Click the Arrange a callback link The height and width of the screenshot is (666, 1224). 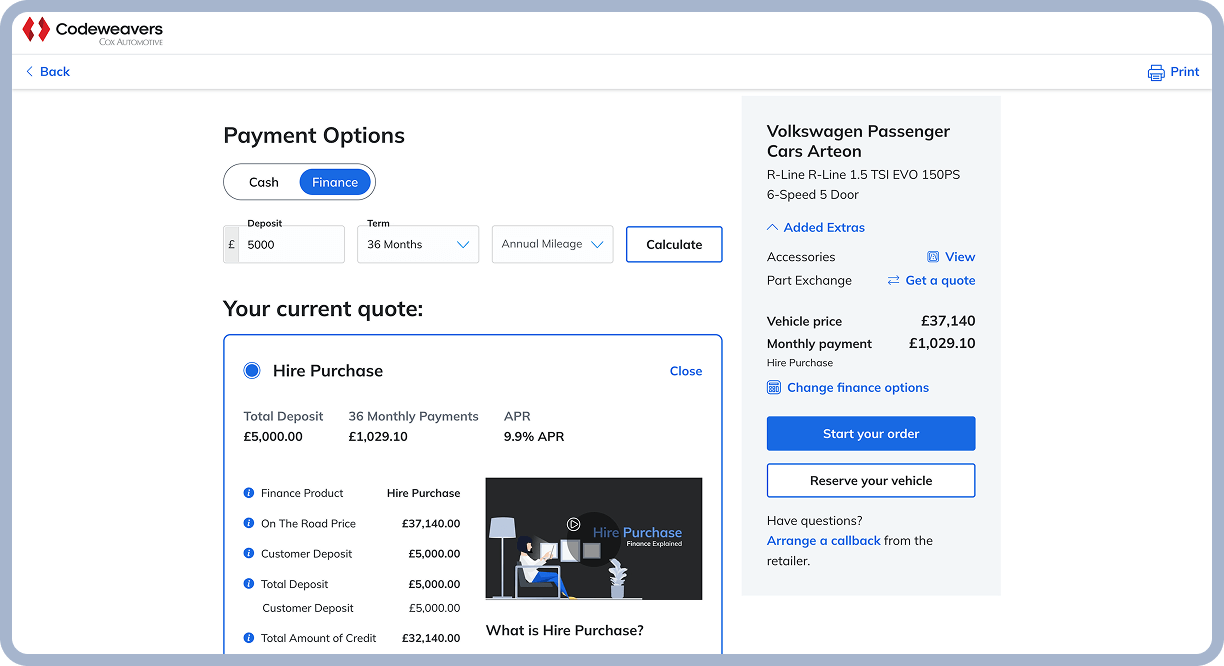(x=824, y=541)
